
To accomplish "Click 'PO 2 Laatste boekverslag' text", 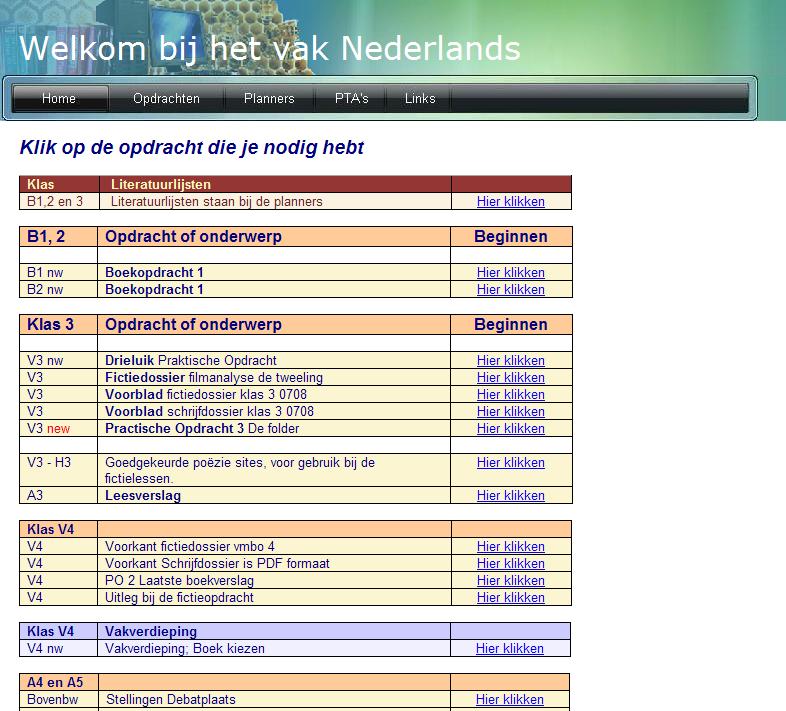I will pos(179,581).
